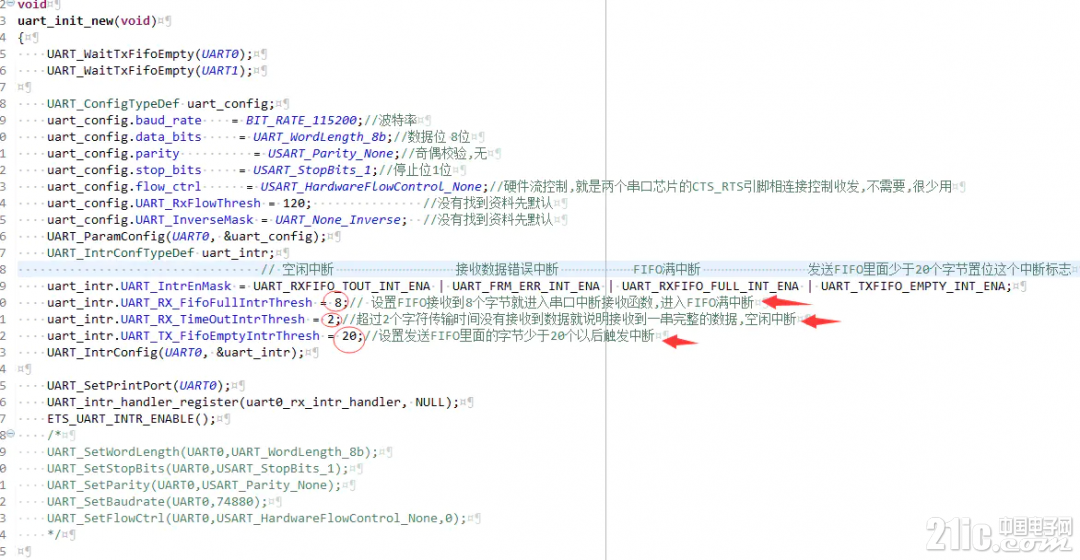Viewport: 1080px width, 560px height.
Task: Click the closing */ of the comment block
Action: pos(54,533)
